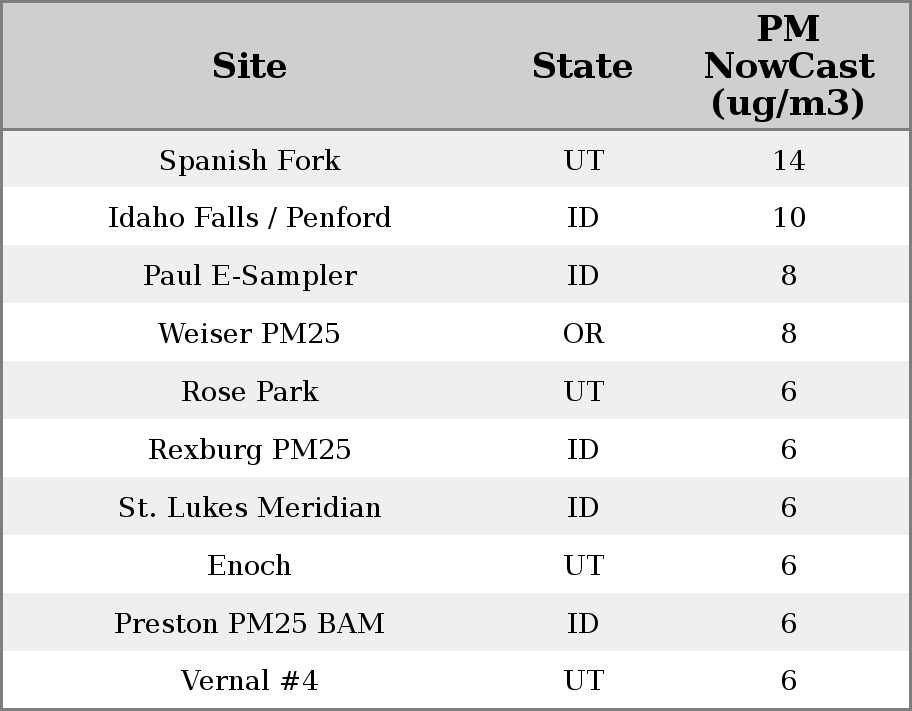Click the NowCast value 14
The width and height of the screenshot is (912, 711).
pos(788,160)
